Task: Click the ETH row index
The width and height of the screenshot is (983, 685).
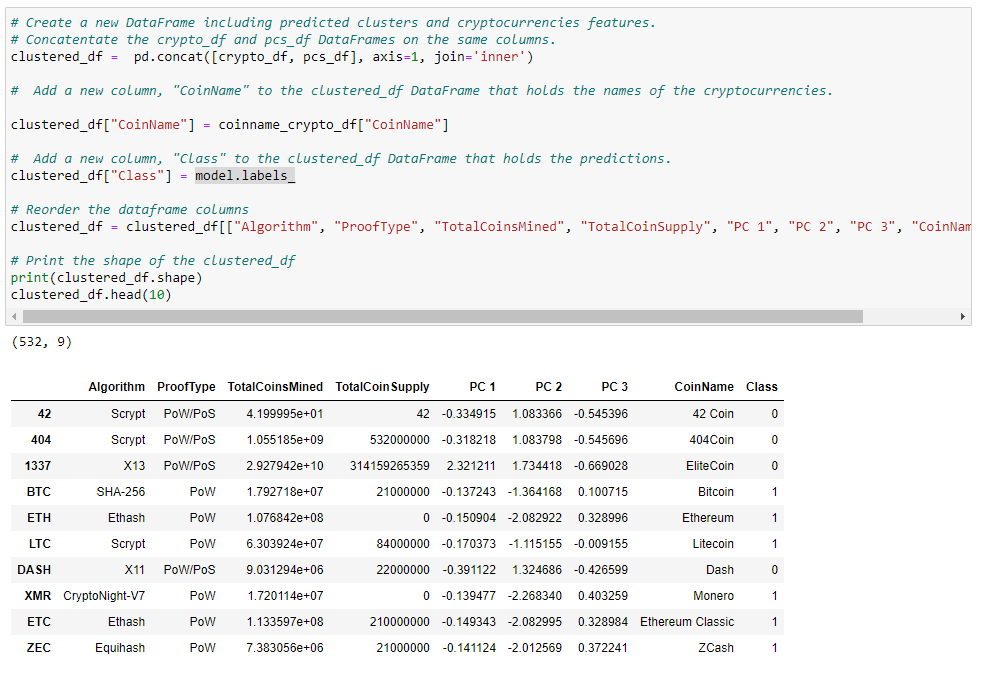Action: (x=39, y=518)
